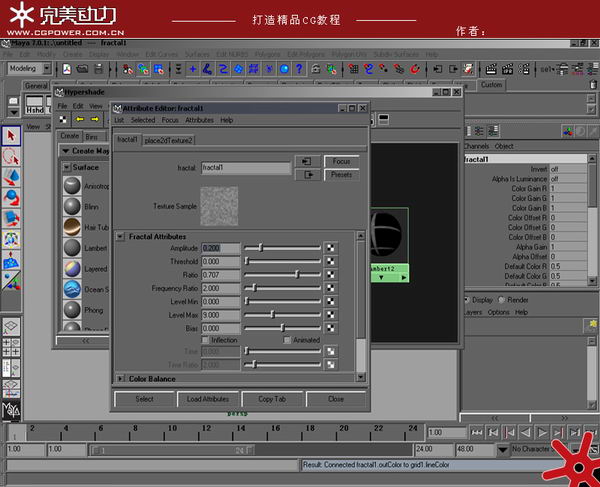600x487 pixels.
Task: Enable the Animated checkbox
Action: click(287, 340)
